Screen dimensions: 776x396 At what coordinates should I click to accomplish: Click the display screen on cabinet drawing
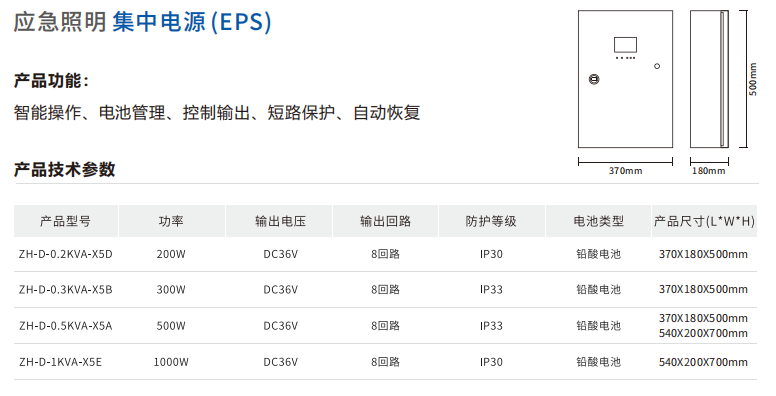coord(625,45)
